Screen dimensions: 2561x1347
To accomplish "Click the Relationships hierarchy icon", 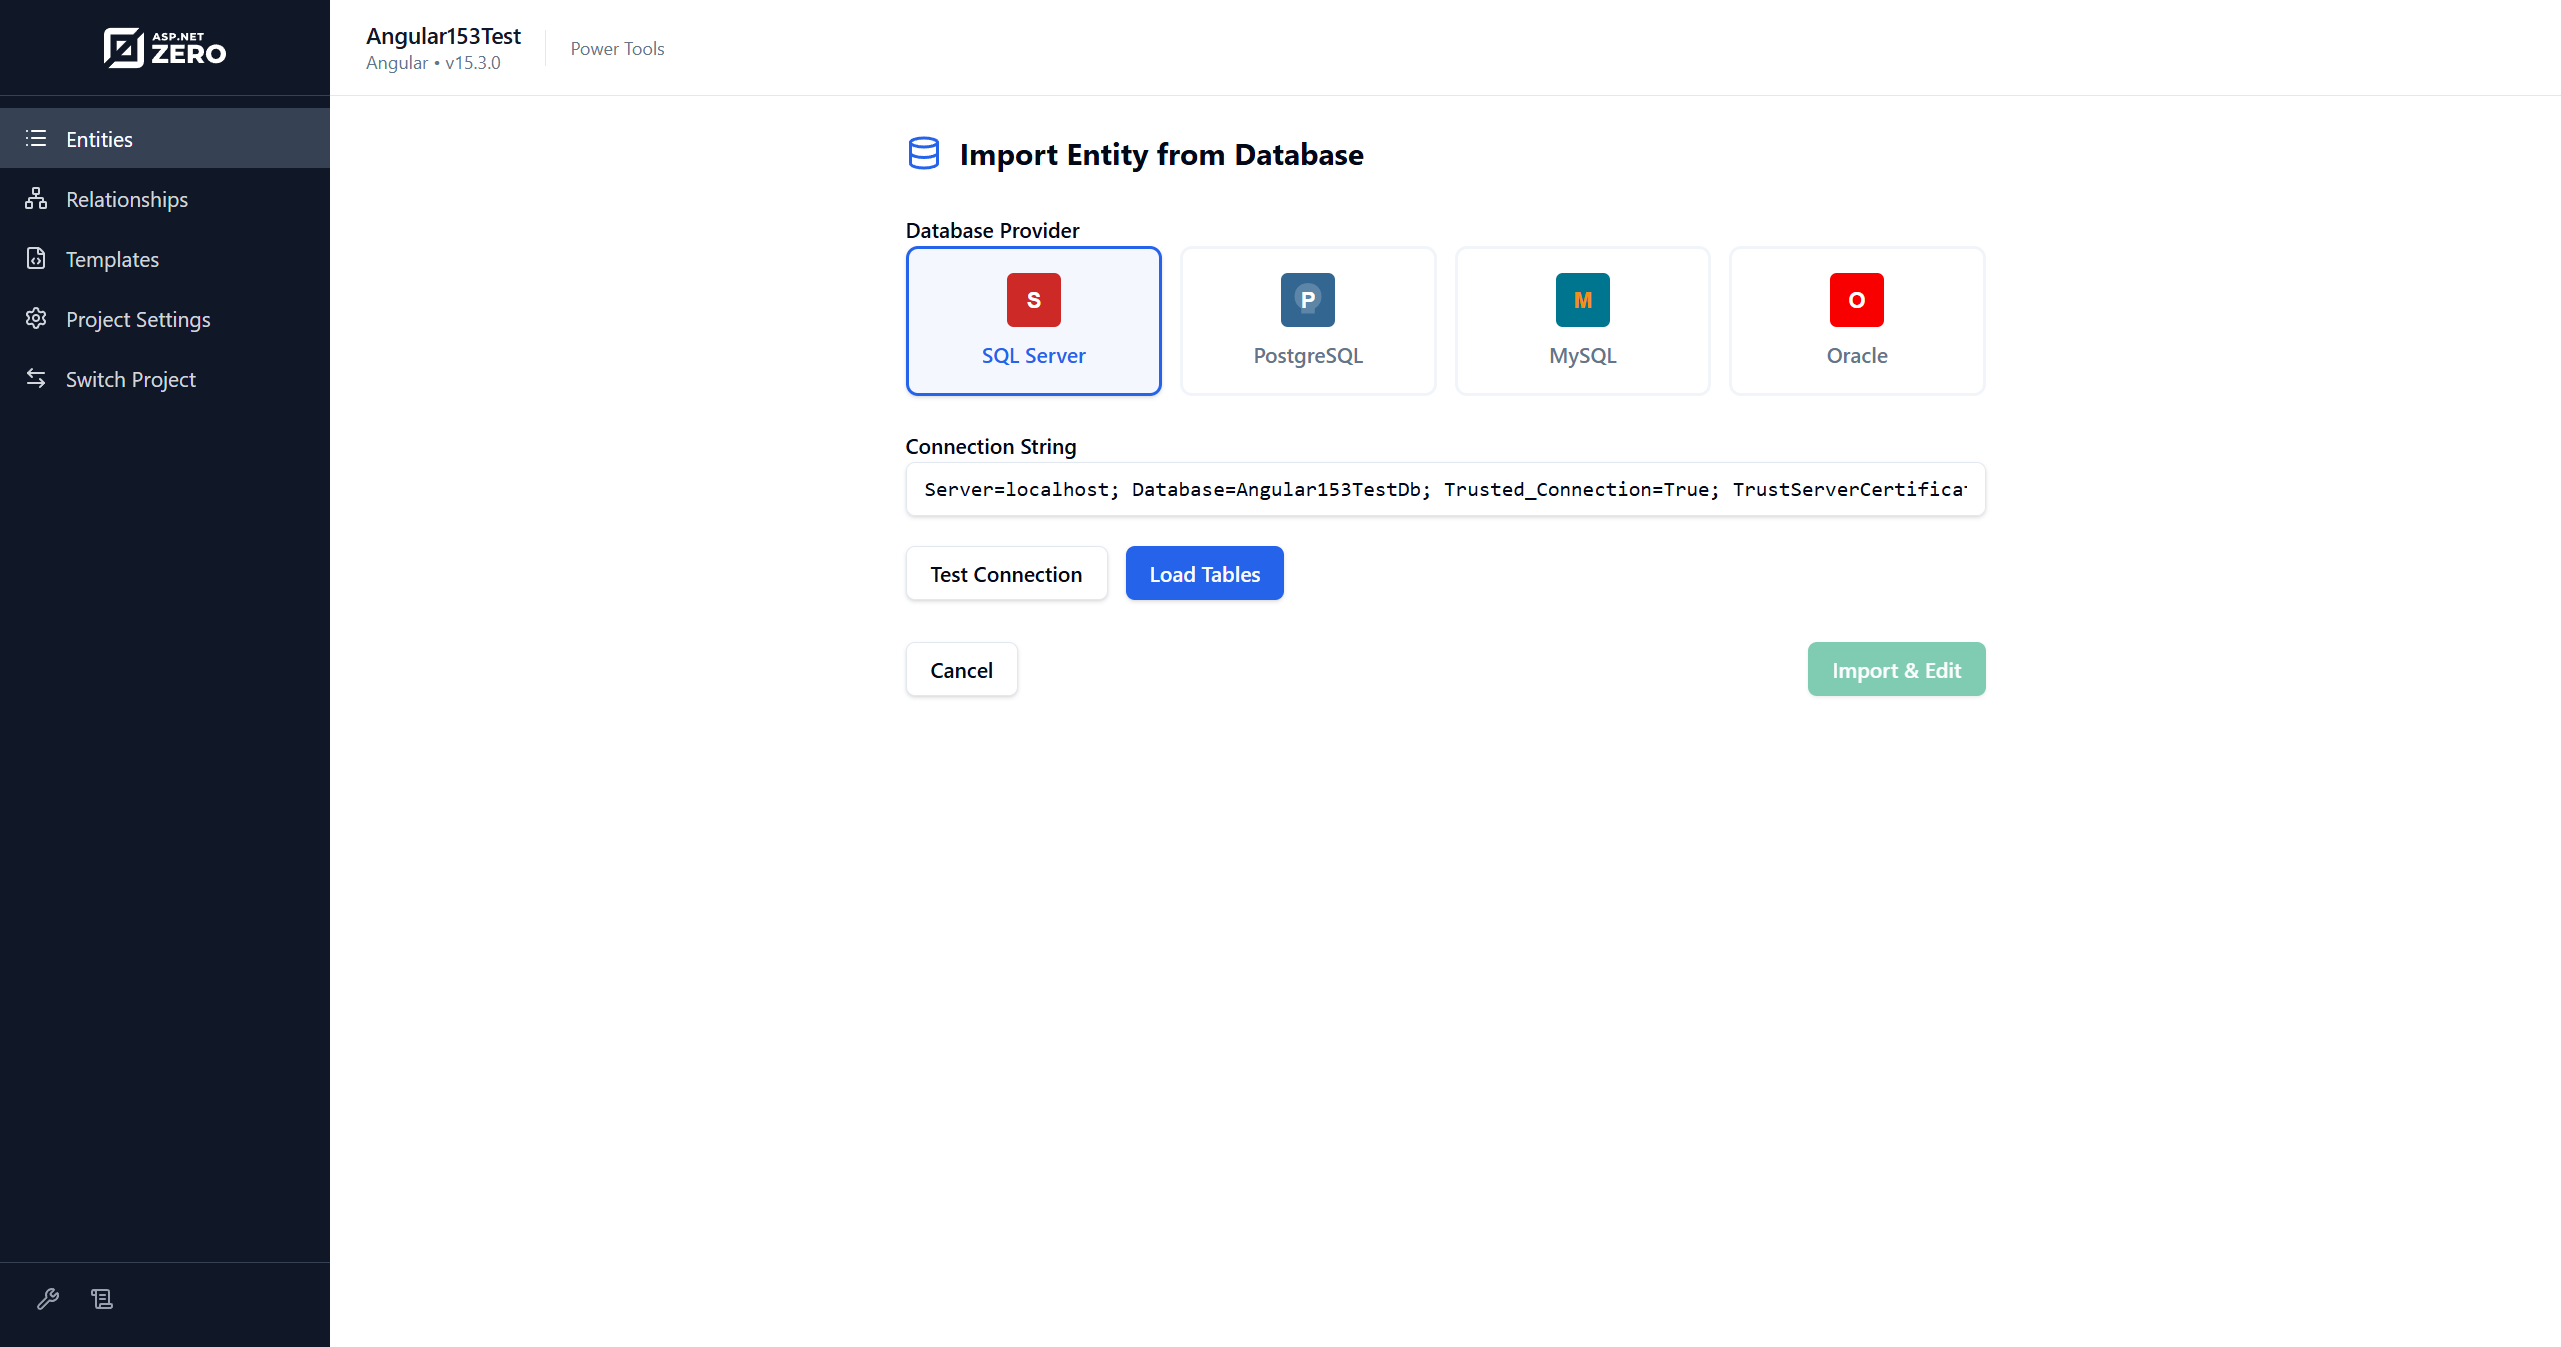I will coord(36,199).
